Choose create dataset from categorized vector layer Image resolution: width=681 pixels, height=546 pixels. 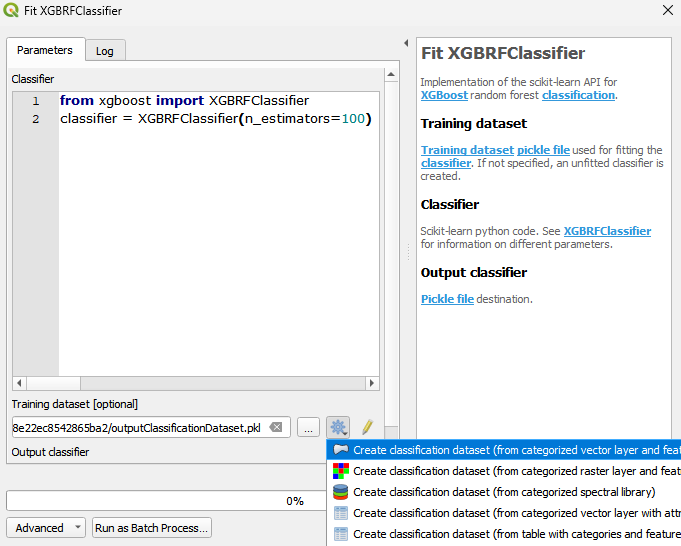[504, 450]
